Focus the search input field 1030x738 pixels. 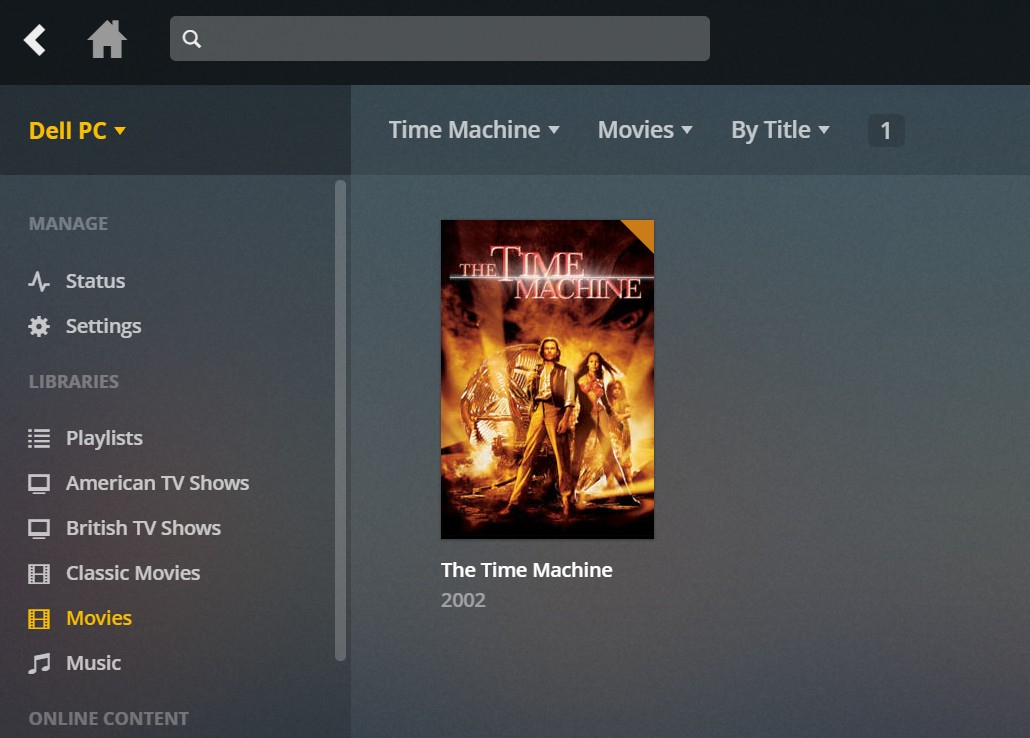pos(439,39)
